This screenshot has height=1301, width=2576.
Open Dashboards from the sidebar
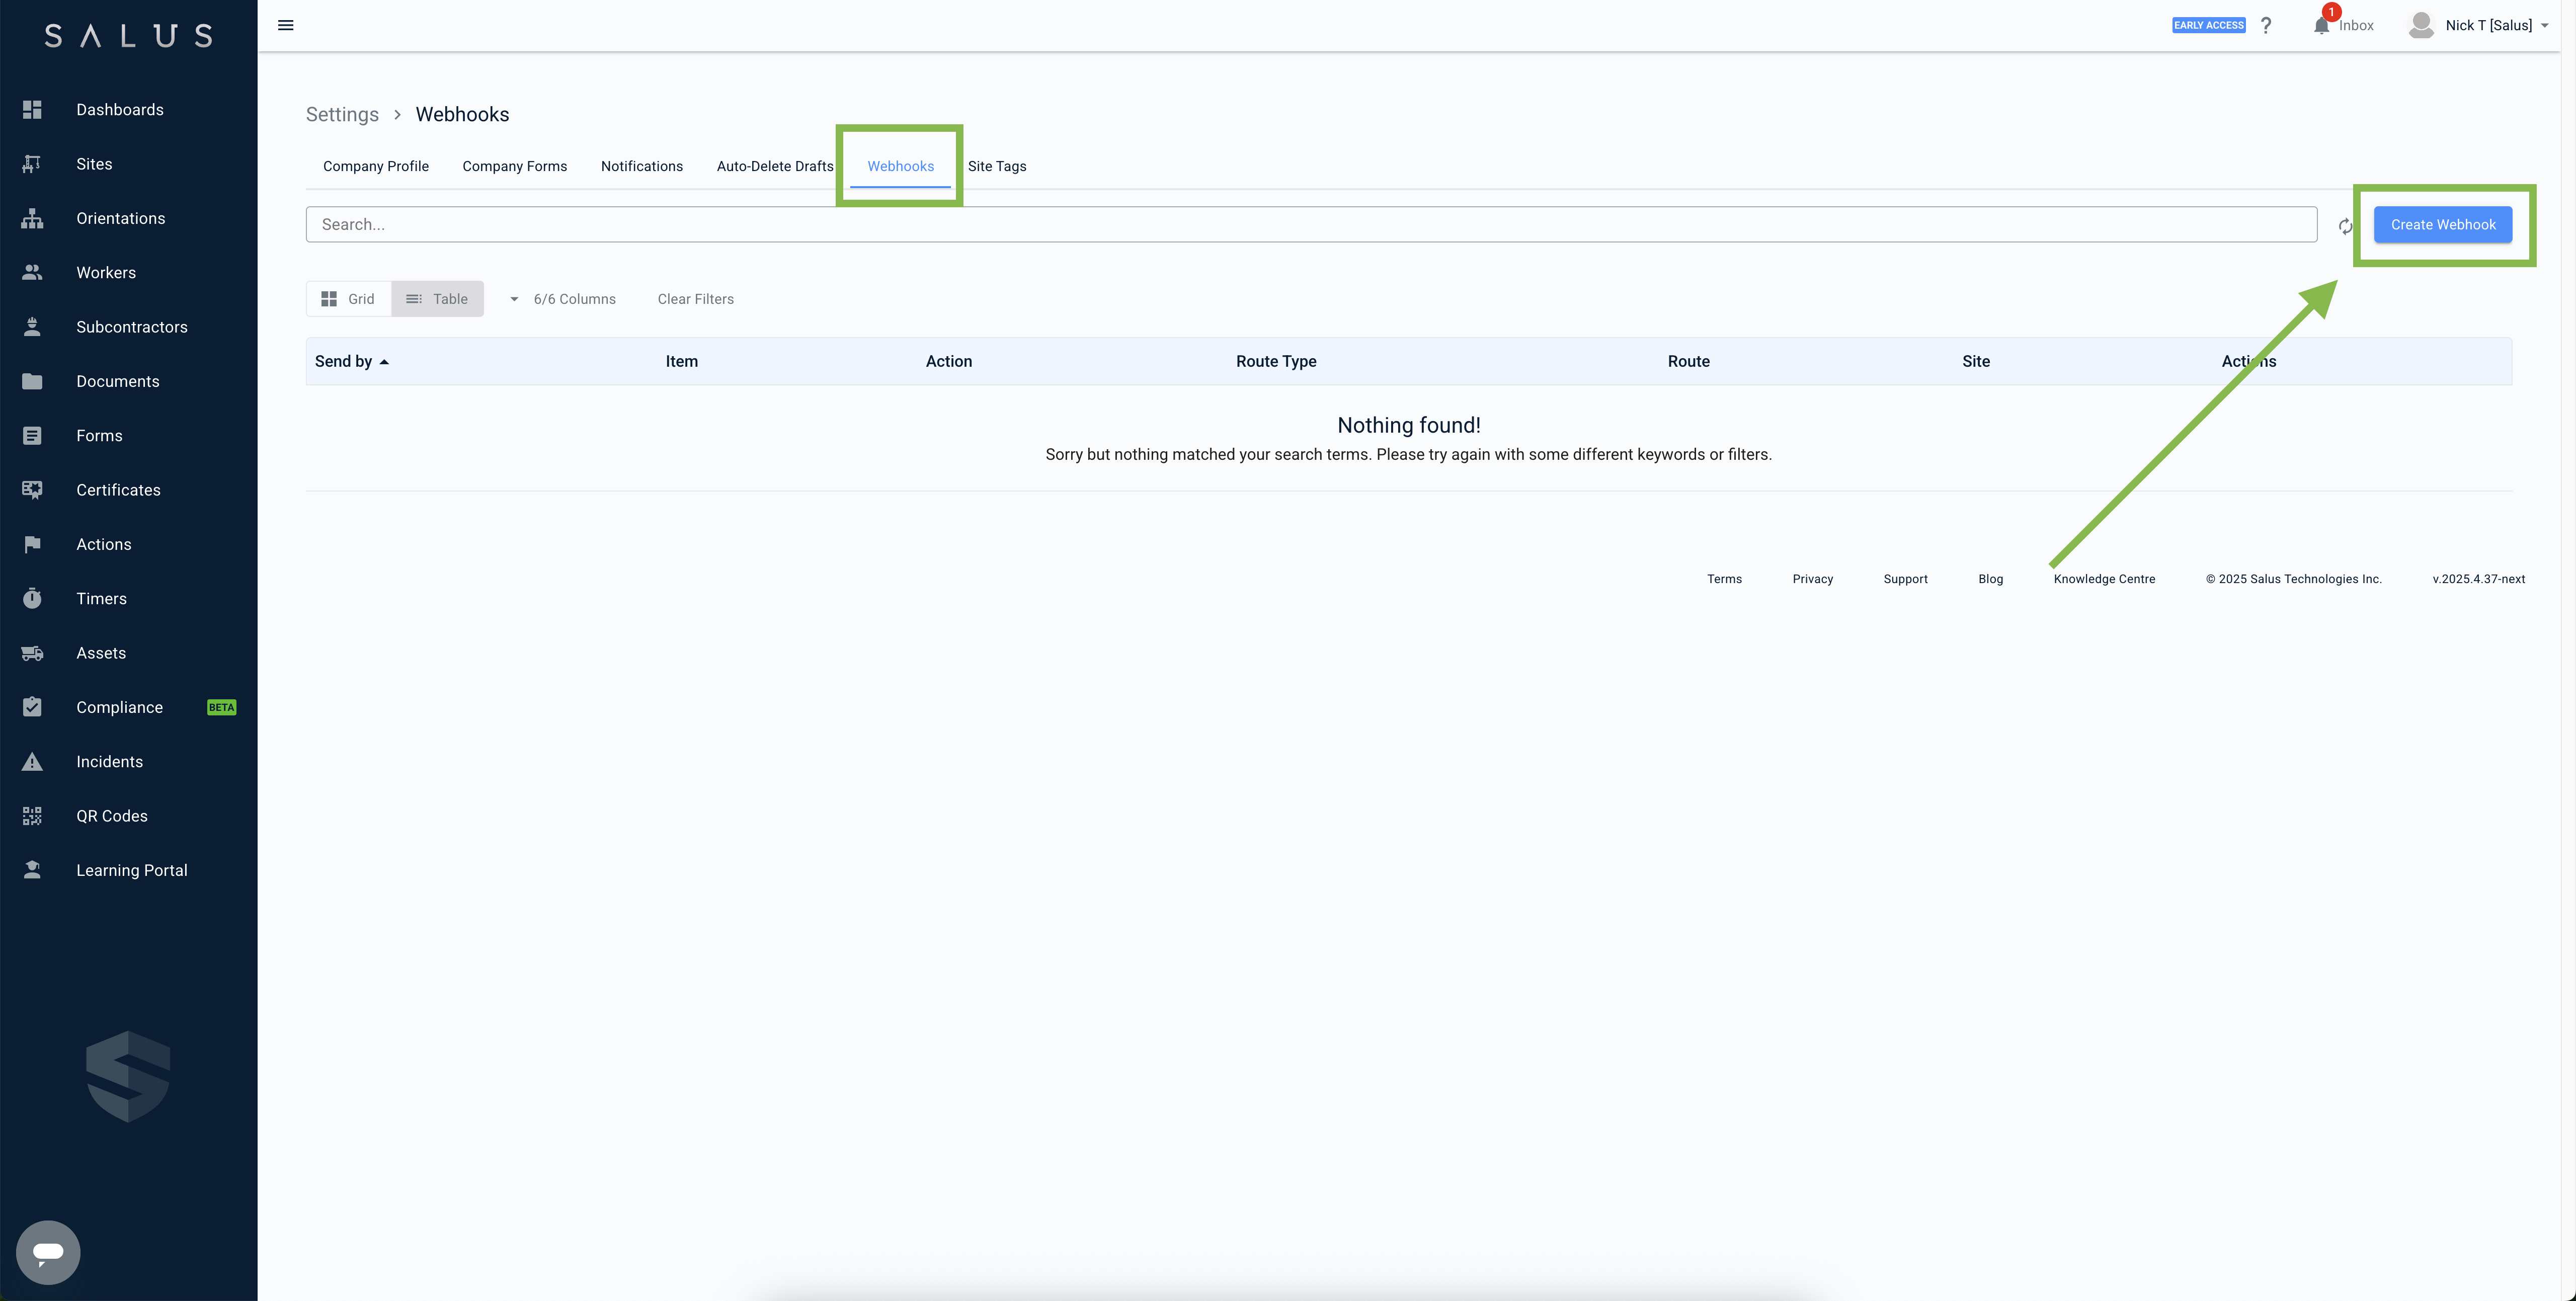click(x=119, y=110)
